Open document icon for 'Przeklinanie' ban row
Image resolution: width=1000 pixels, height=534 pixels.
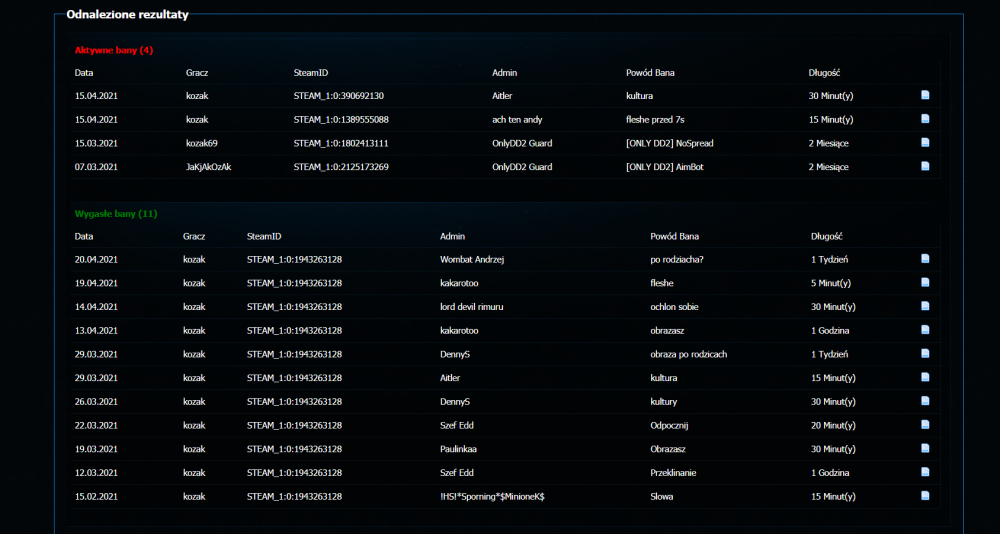(925, 472)
